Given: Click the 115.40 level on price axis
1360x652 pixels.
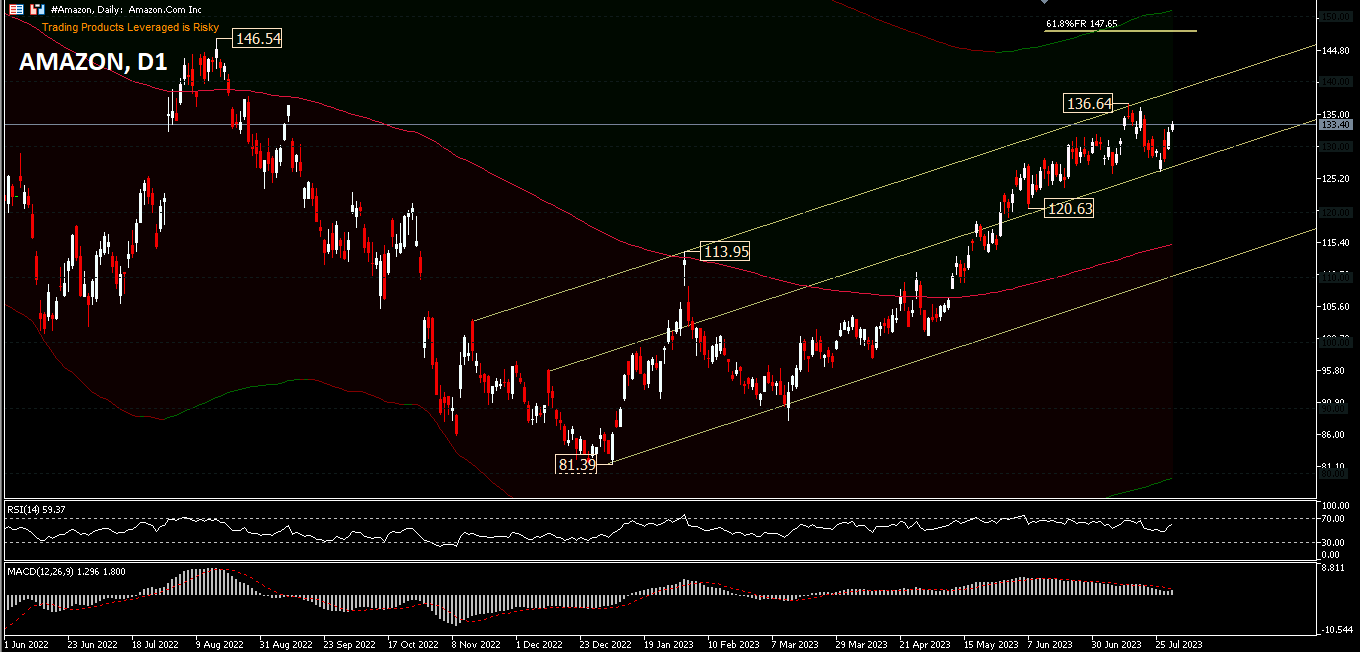Looking at the screenshot, I should point(1334,242).
